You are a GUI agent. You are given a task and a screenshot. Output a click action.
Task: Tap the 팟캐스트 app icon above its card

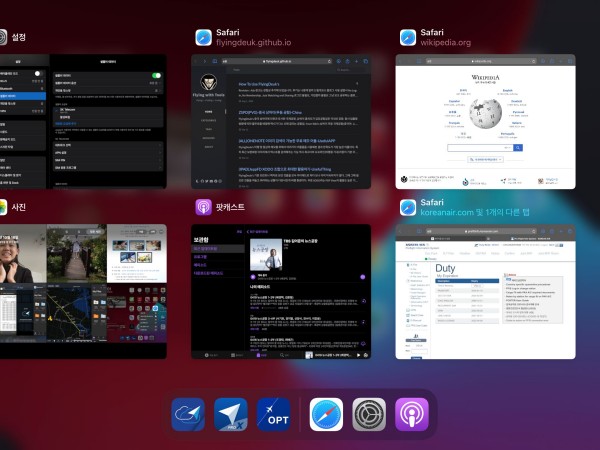[203, 207]
